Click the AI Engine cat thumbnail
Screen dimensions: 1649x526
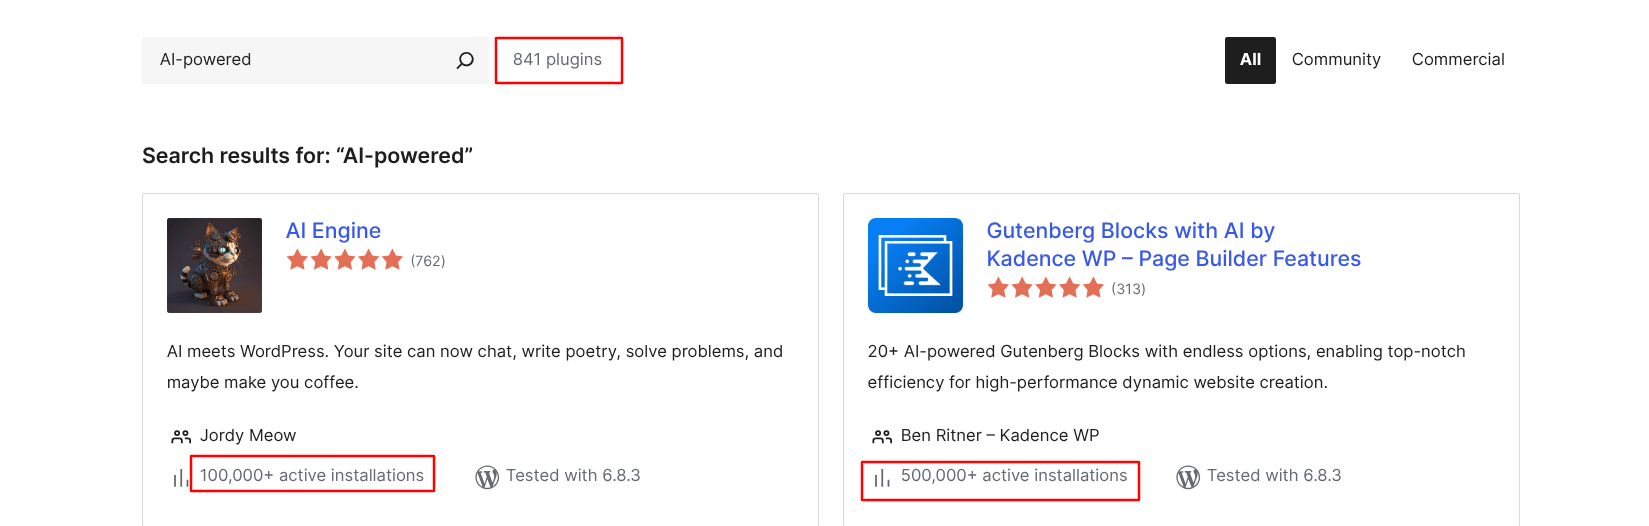(214, 265)
